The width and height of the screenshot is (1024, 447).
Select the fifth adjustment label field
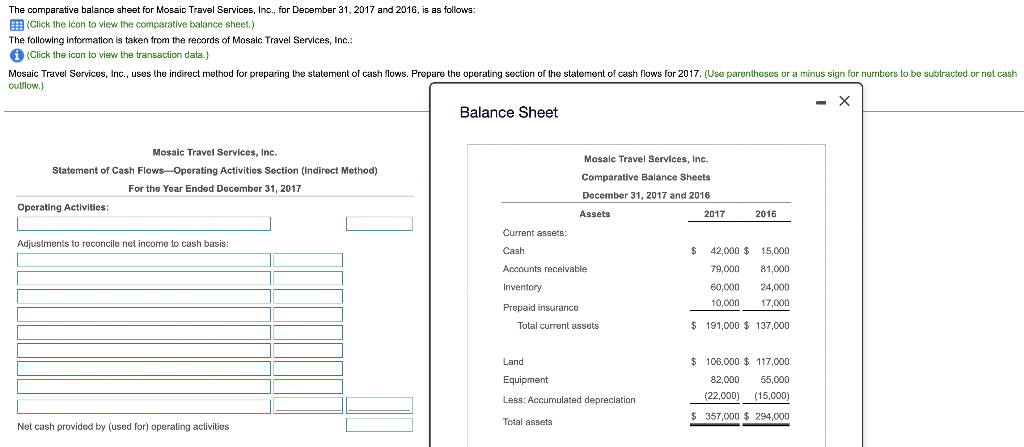point(144,333)
